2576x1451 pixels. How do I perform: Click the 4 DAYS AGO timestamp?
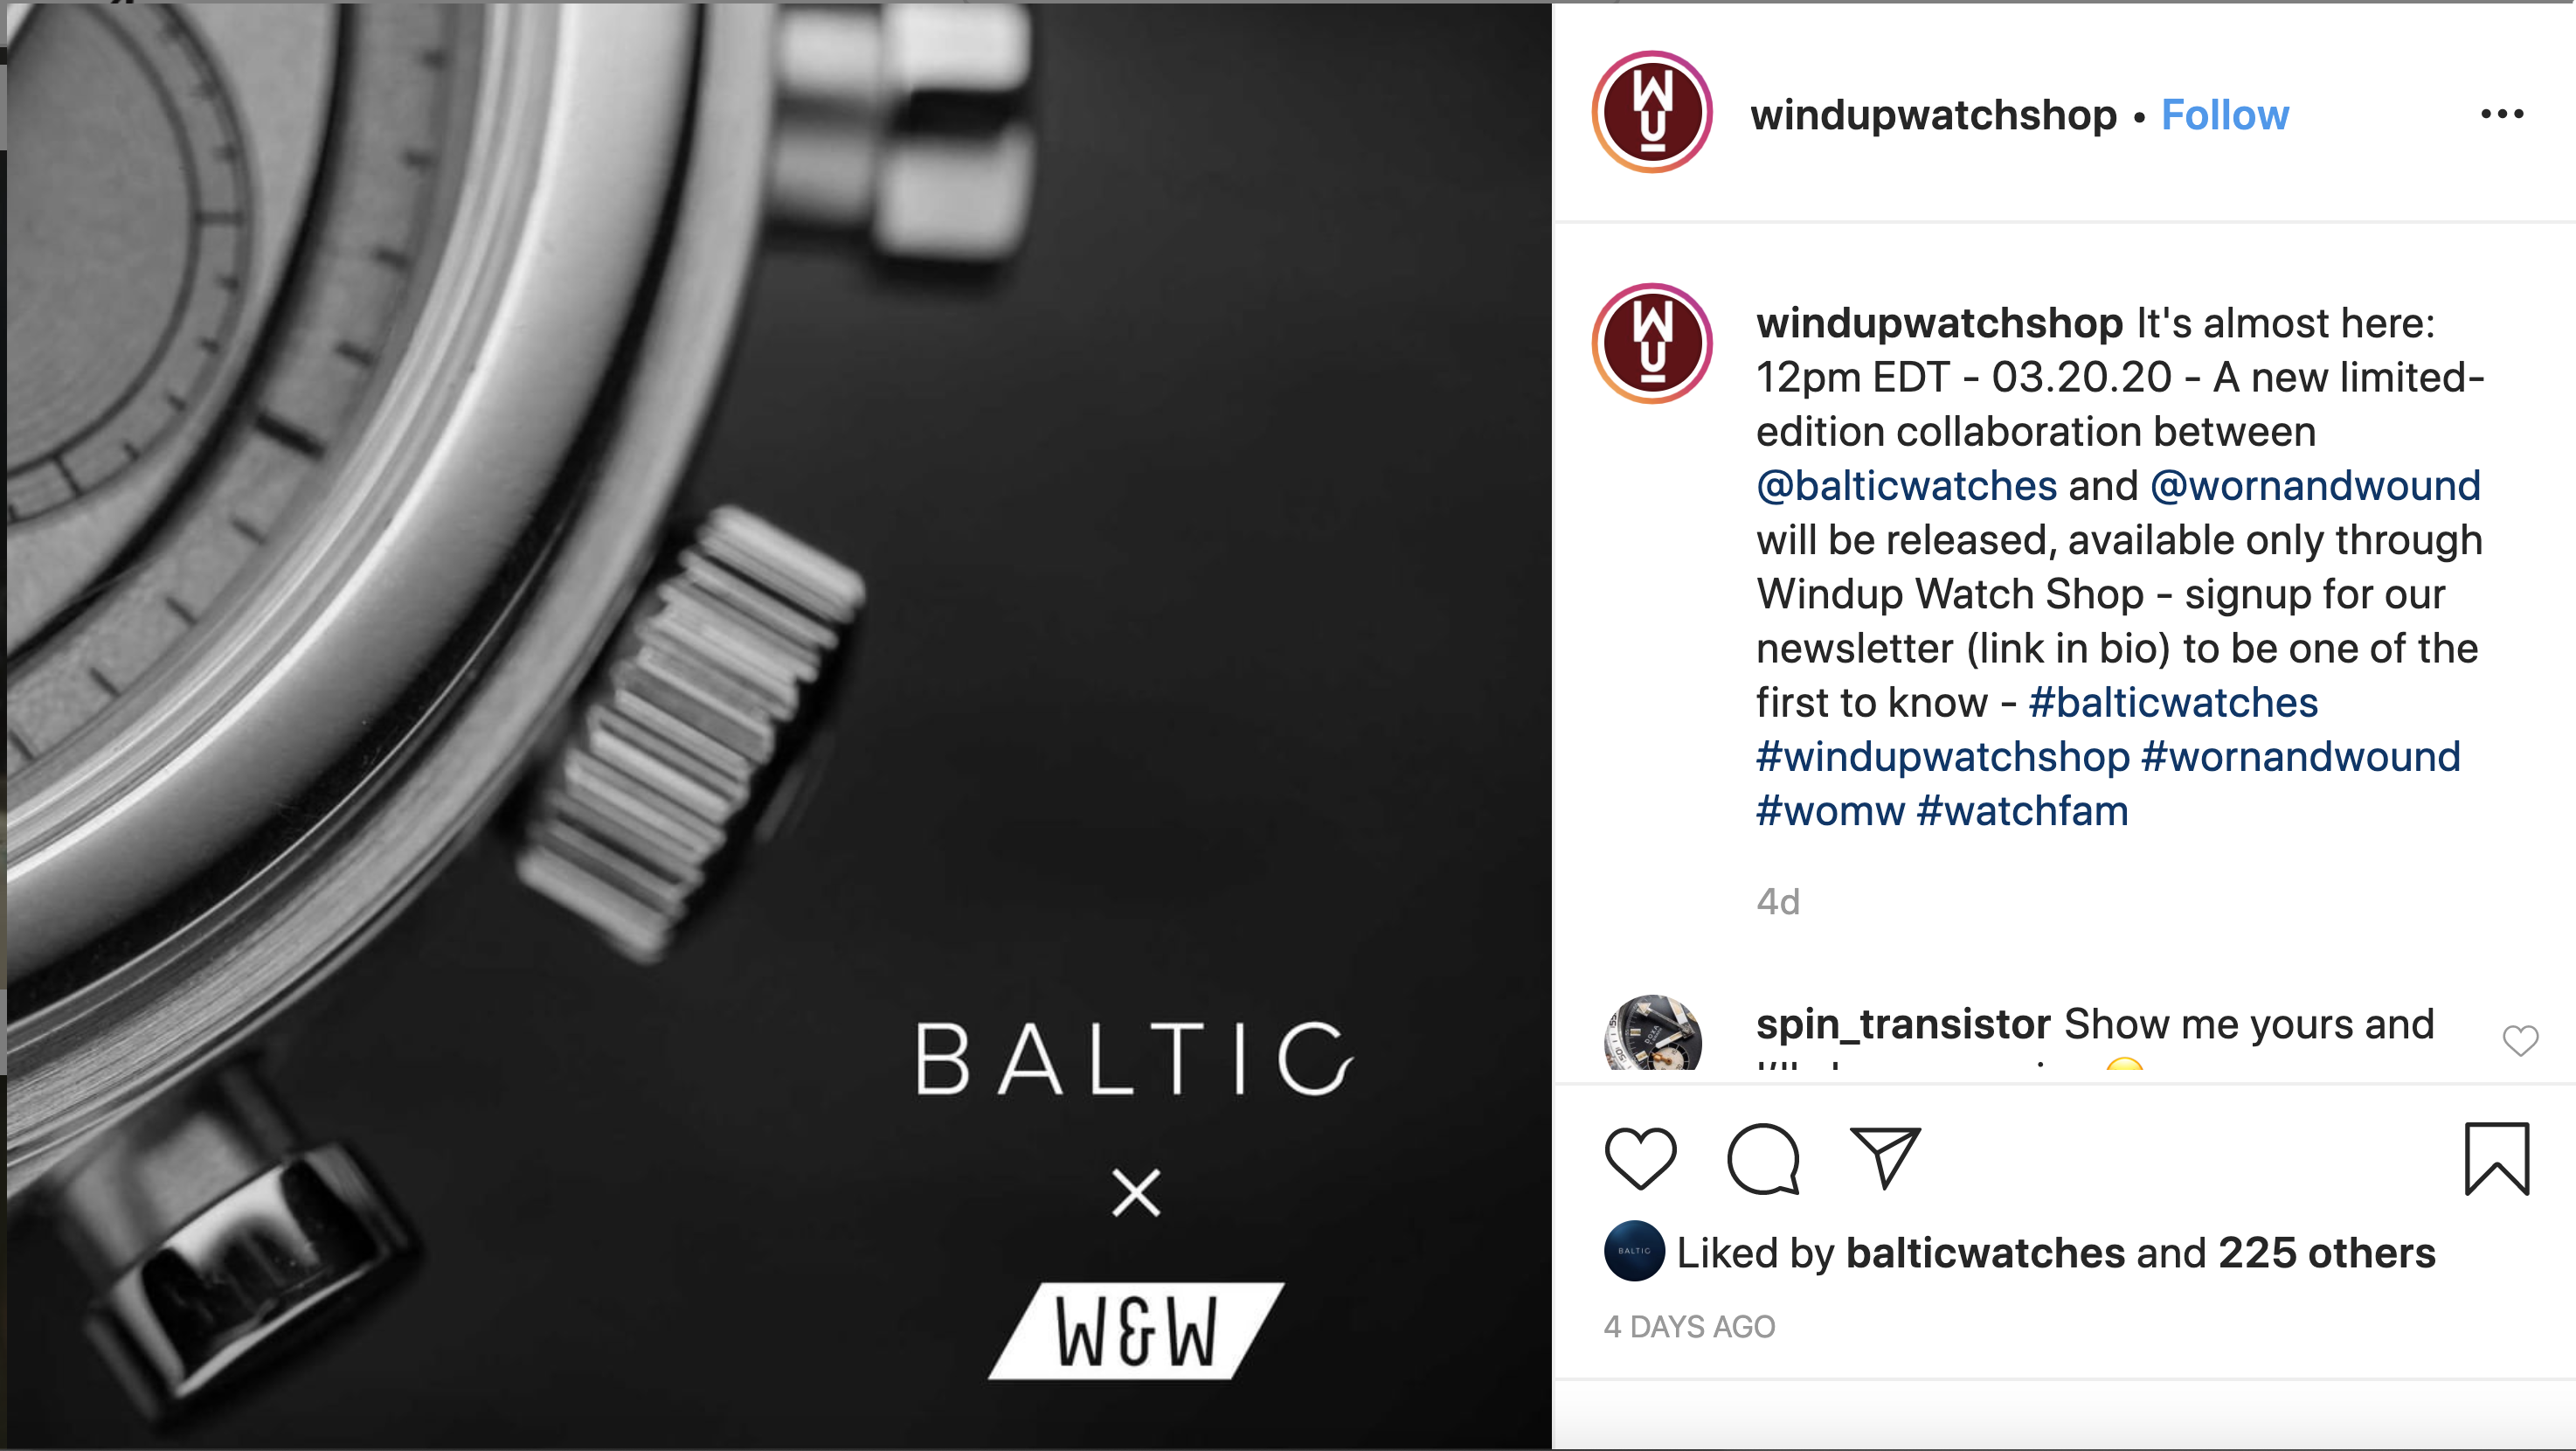(1689, 1327)
